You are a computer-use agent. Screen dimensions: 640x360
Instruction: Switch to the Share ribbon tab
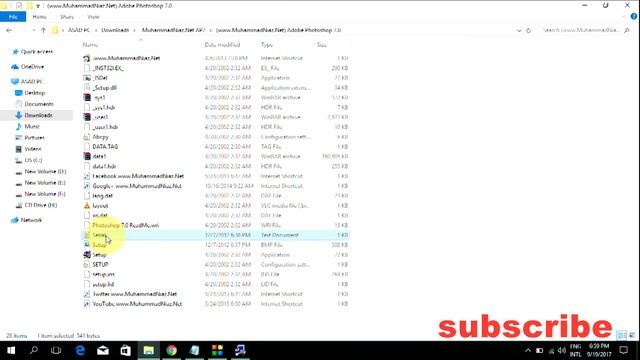67,17
